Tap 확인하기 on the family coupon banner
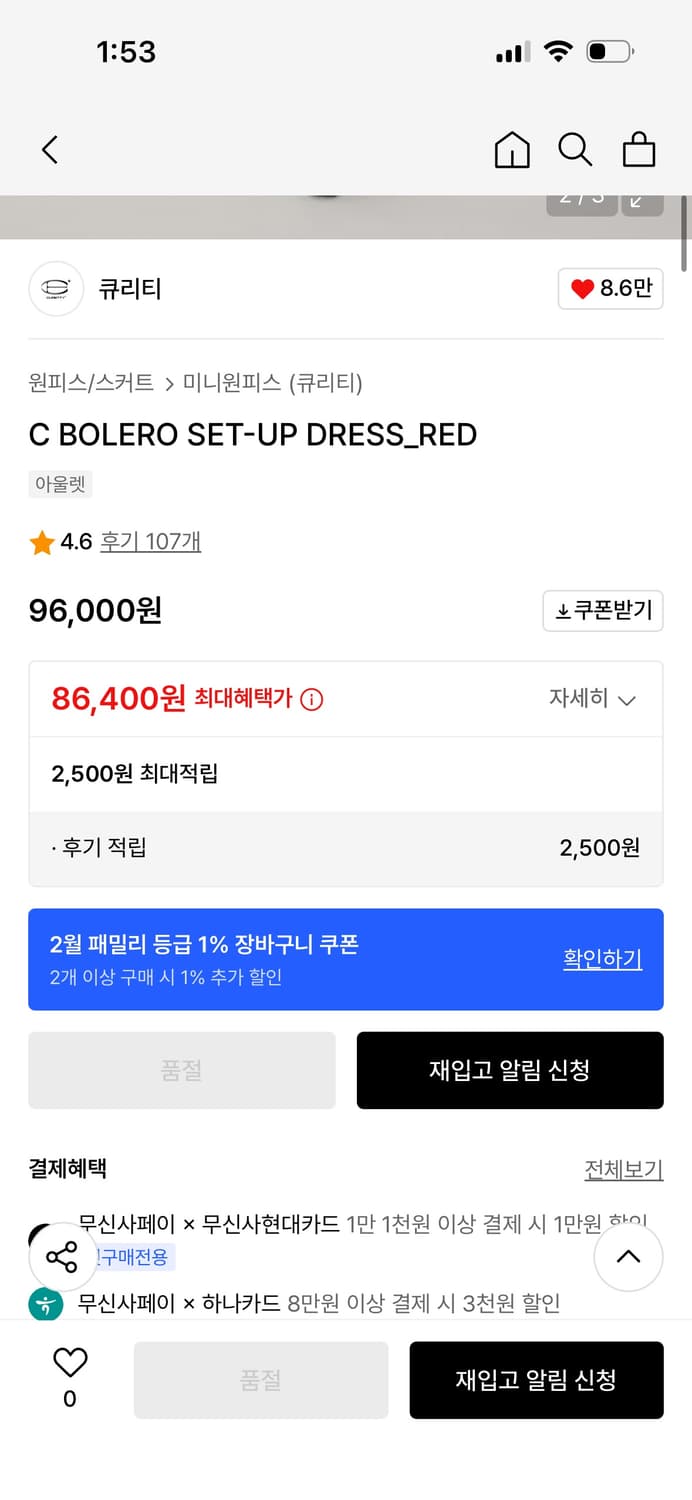 (602, 959)
